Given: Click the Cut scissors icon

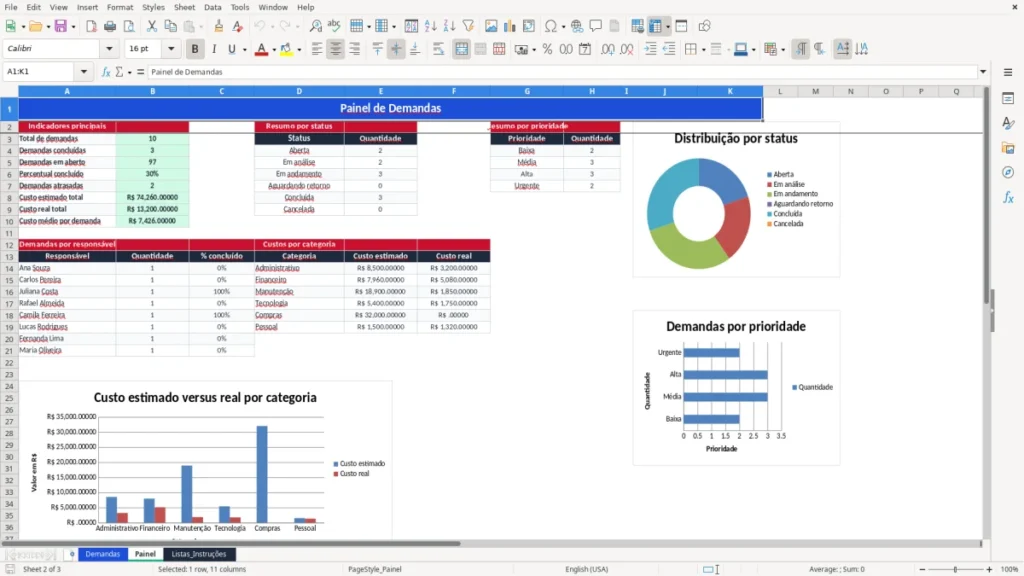Looking at the screenshot, I should coord(152,26).
